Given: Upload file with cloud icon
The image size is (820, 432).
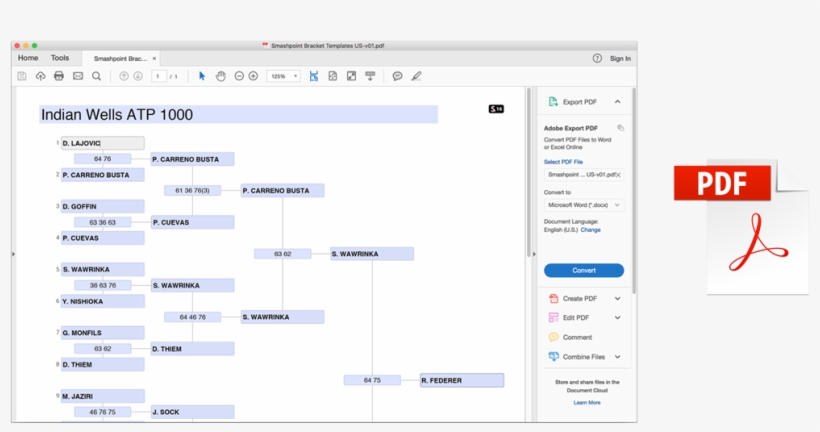Looking at the screenshot, I should [x=40, y=76].
